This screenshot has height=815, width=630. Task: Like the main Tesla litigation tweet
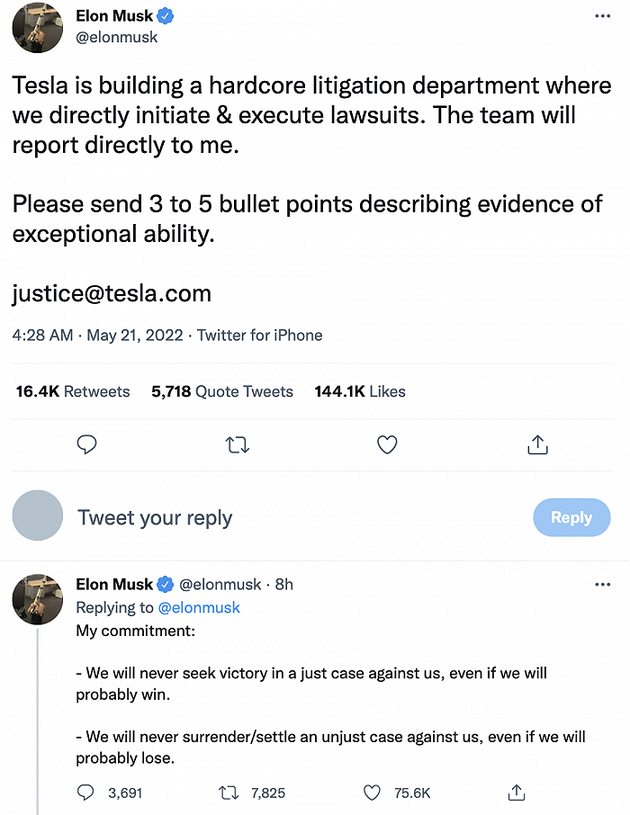pyautogui.click(x=386, y=444)
